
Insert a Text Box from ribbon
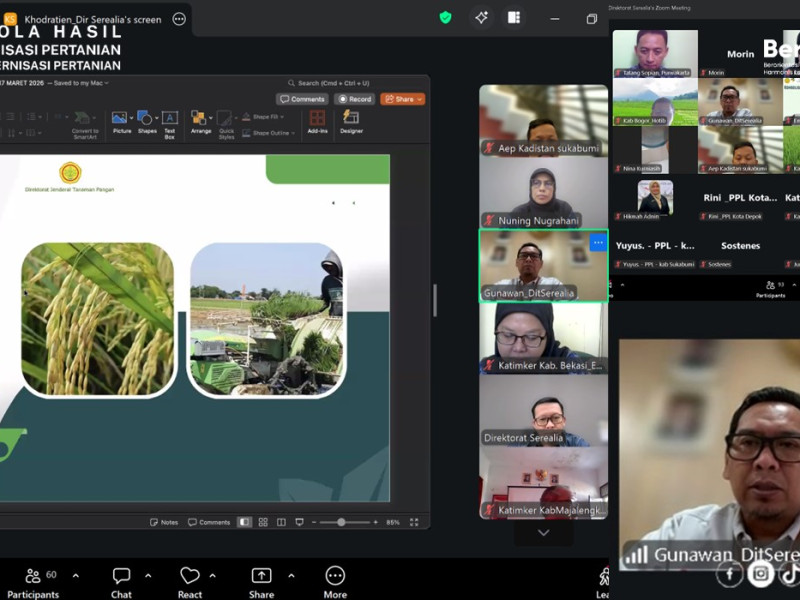tap(170, 122)
